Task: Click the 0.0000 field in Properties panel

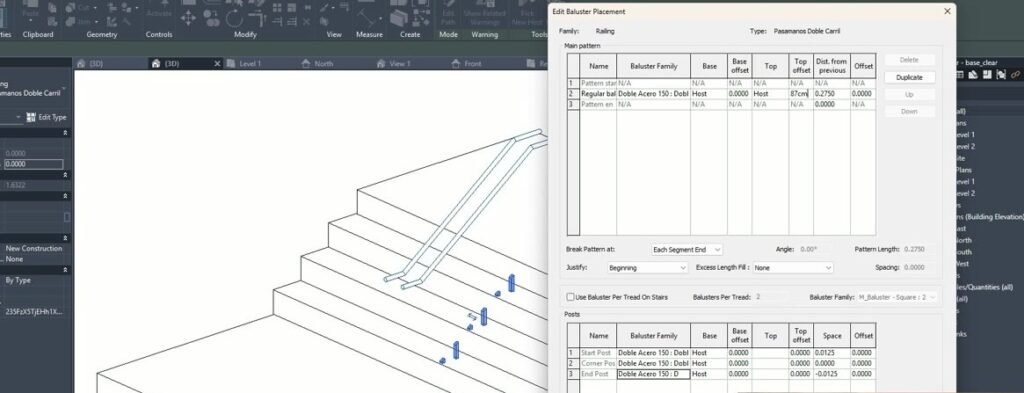Action: click(x=34, y=165)
